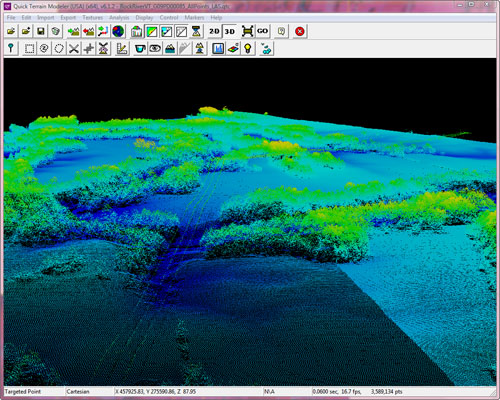Select the Z selection circle tool
Viewport: 500px width, 400px height.
click(x=44, y=49)
